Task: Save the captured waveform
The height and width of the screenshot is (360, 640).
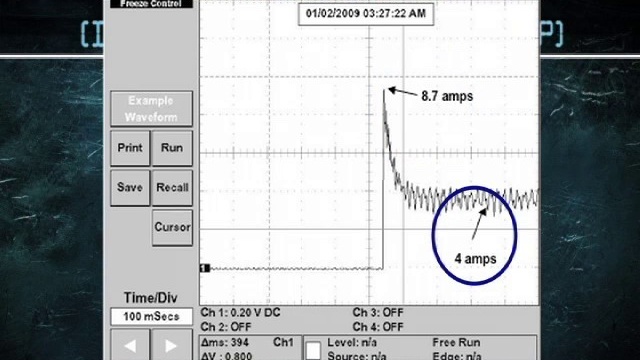Action: pos(130,188)
